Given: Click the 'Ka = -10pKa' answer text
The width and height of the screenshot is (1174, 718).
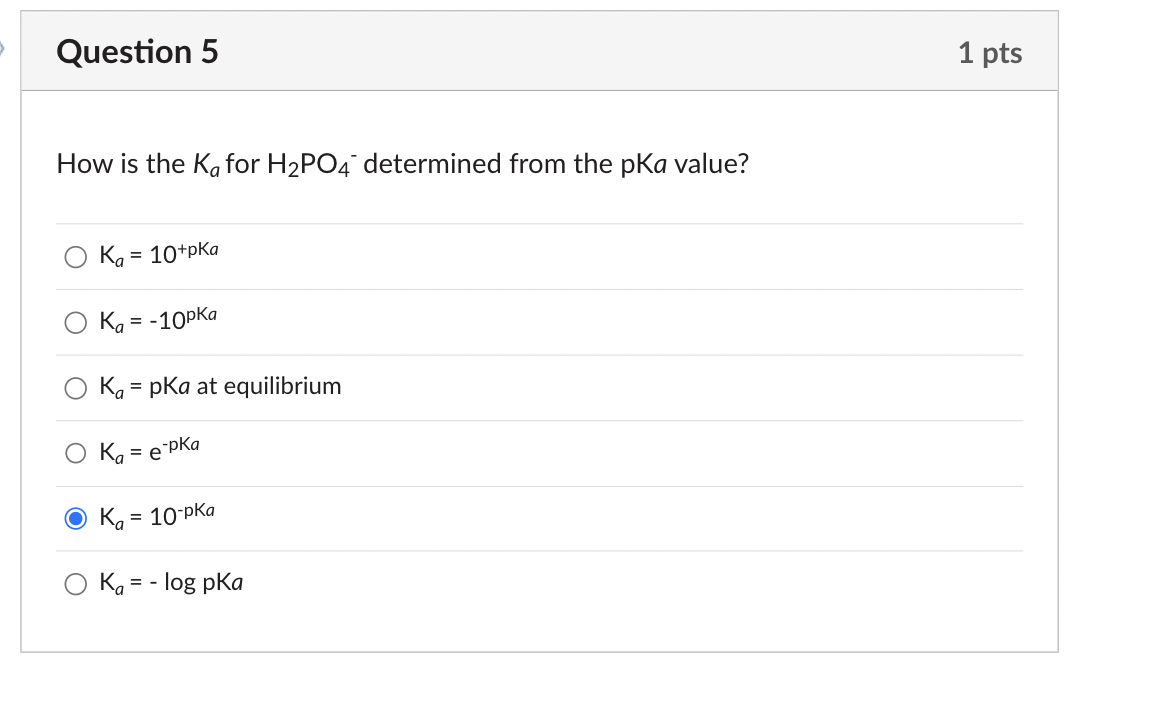Looking at the screenshot, I should 158,321.
